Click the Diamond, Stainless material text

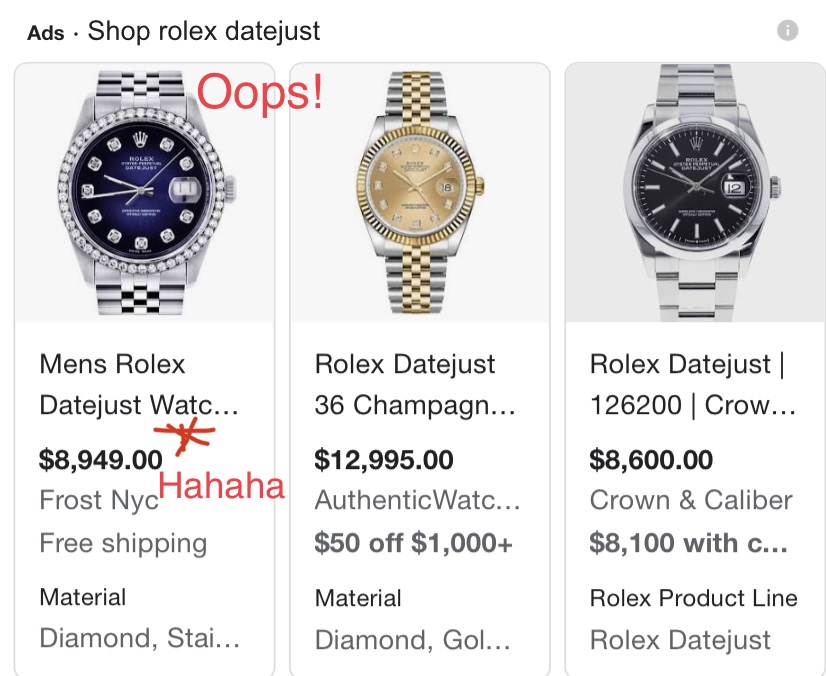(x=140, y=638)
